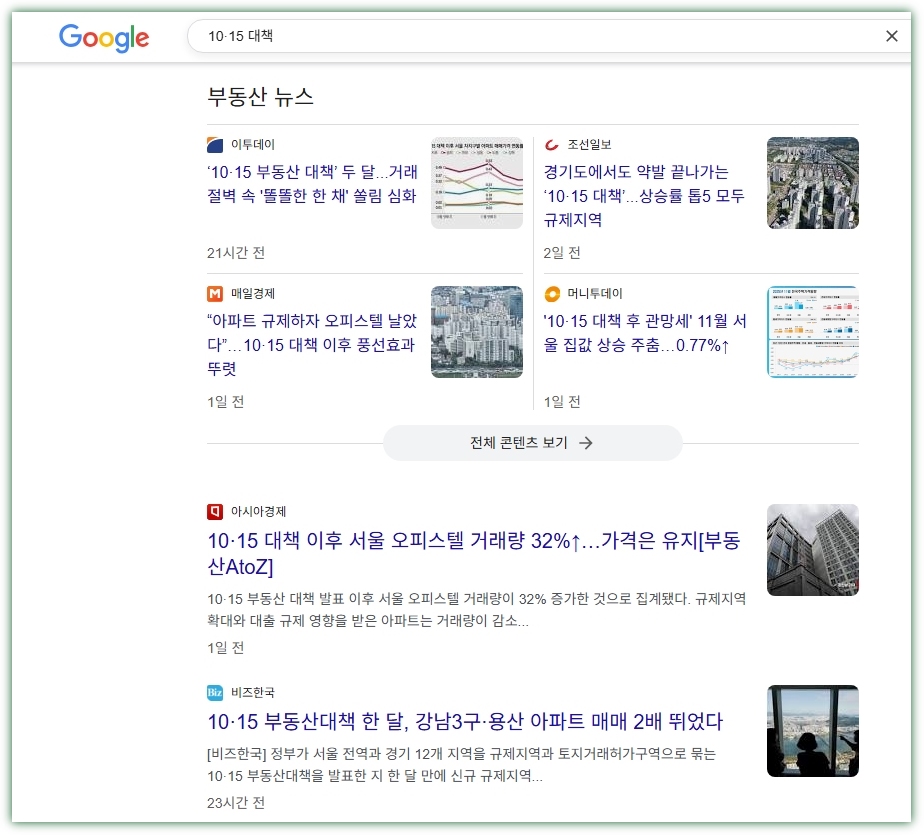Click the 머니투데이 publisher icon
Viewport: 924px width, 835px height.
point(552,293)
